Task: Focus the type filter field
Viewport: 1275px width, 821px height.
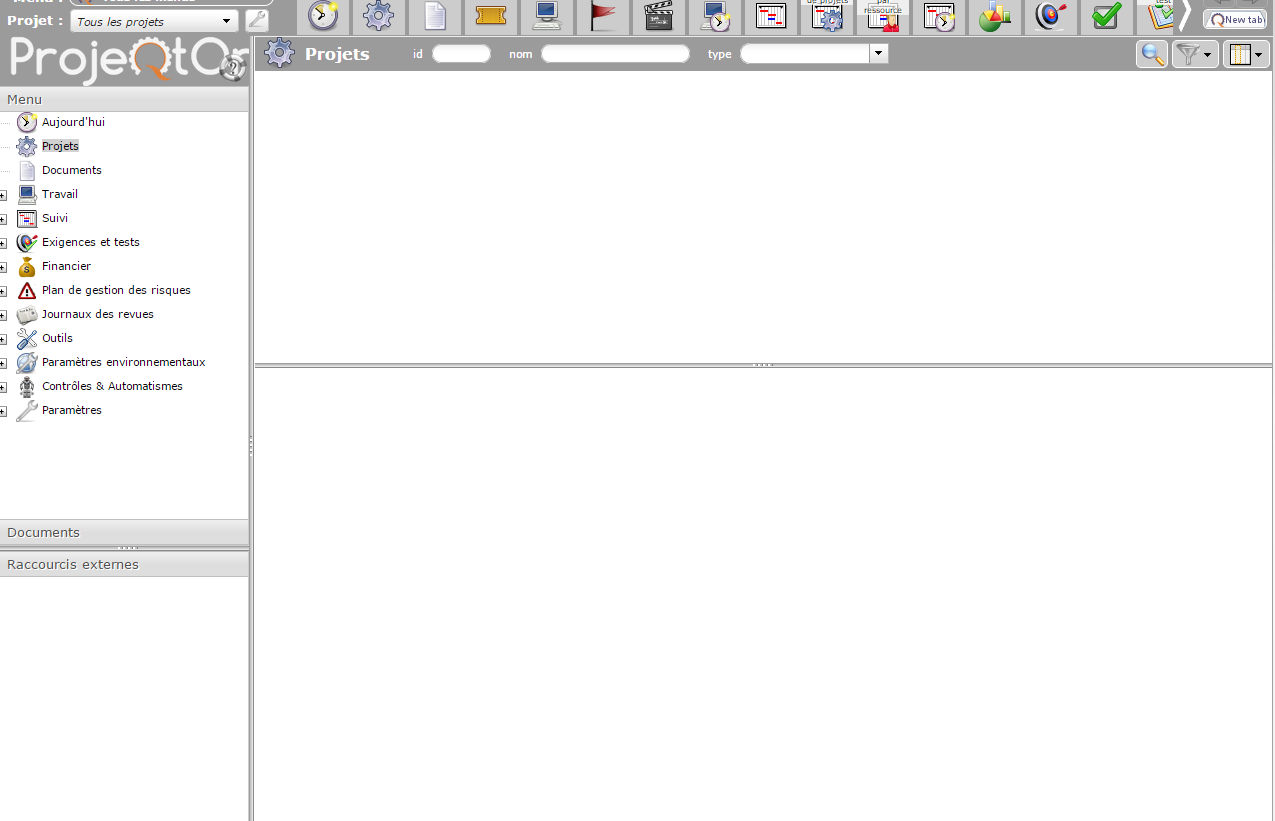Action: (805, 54)
